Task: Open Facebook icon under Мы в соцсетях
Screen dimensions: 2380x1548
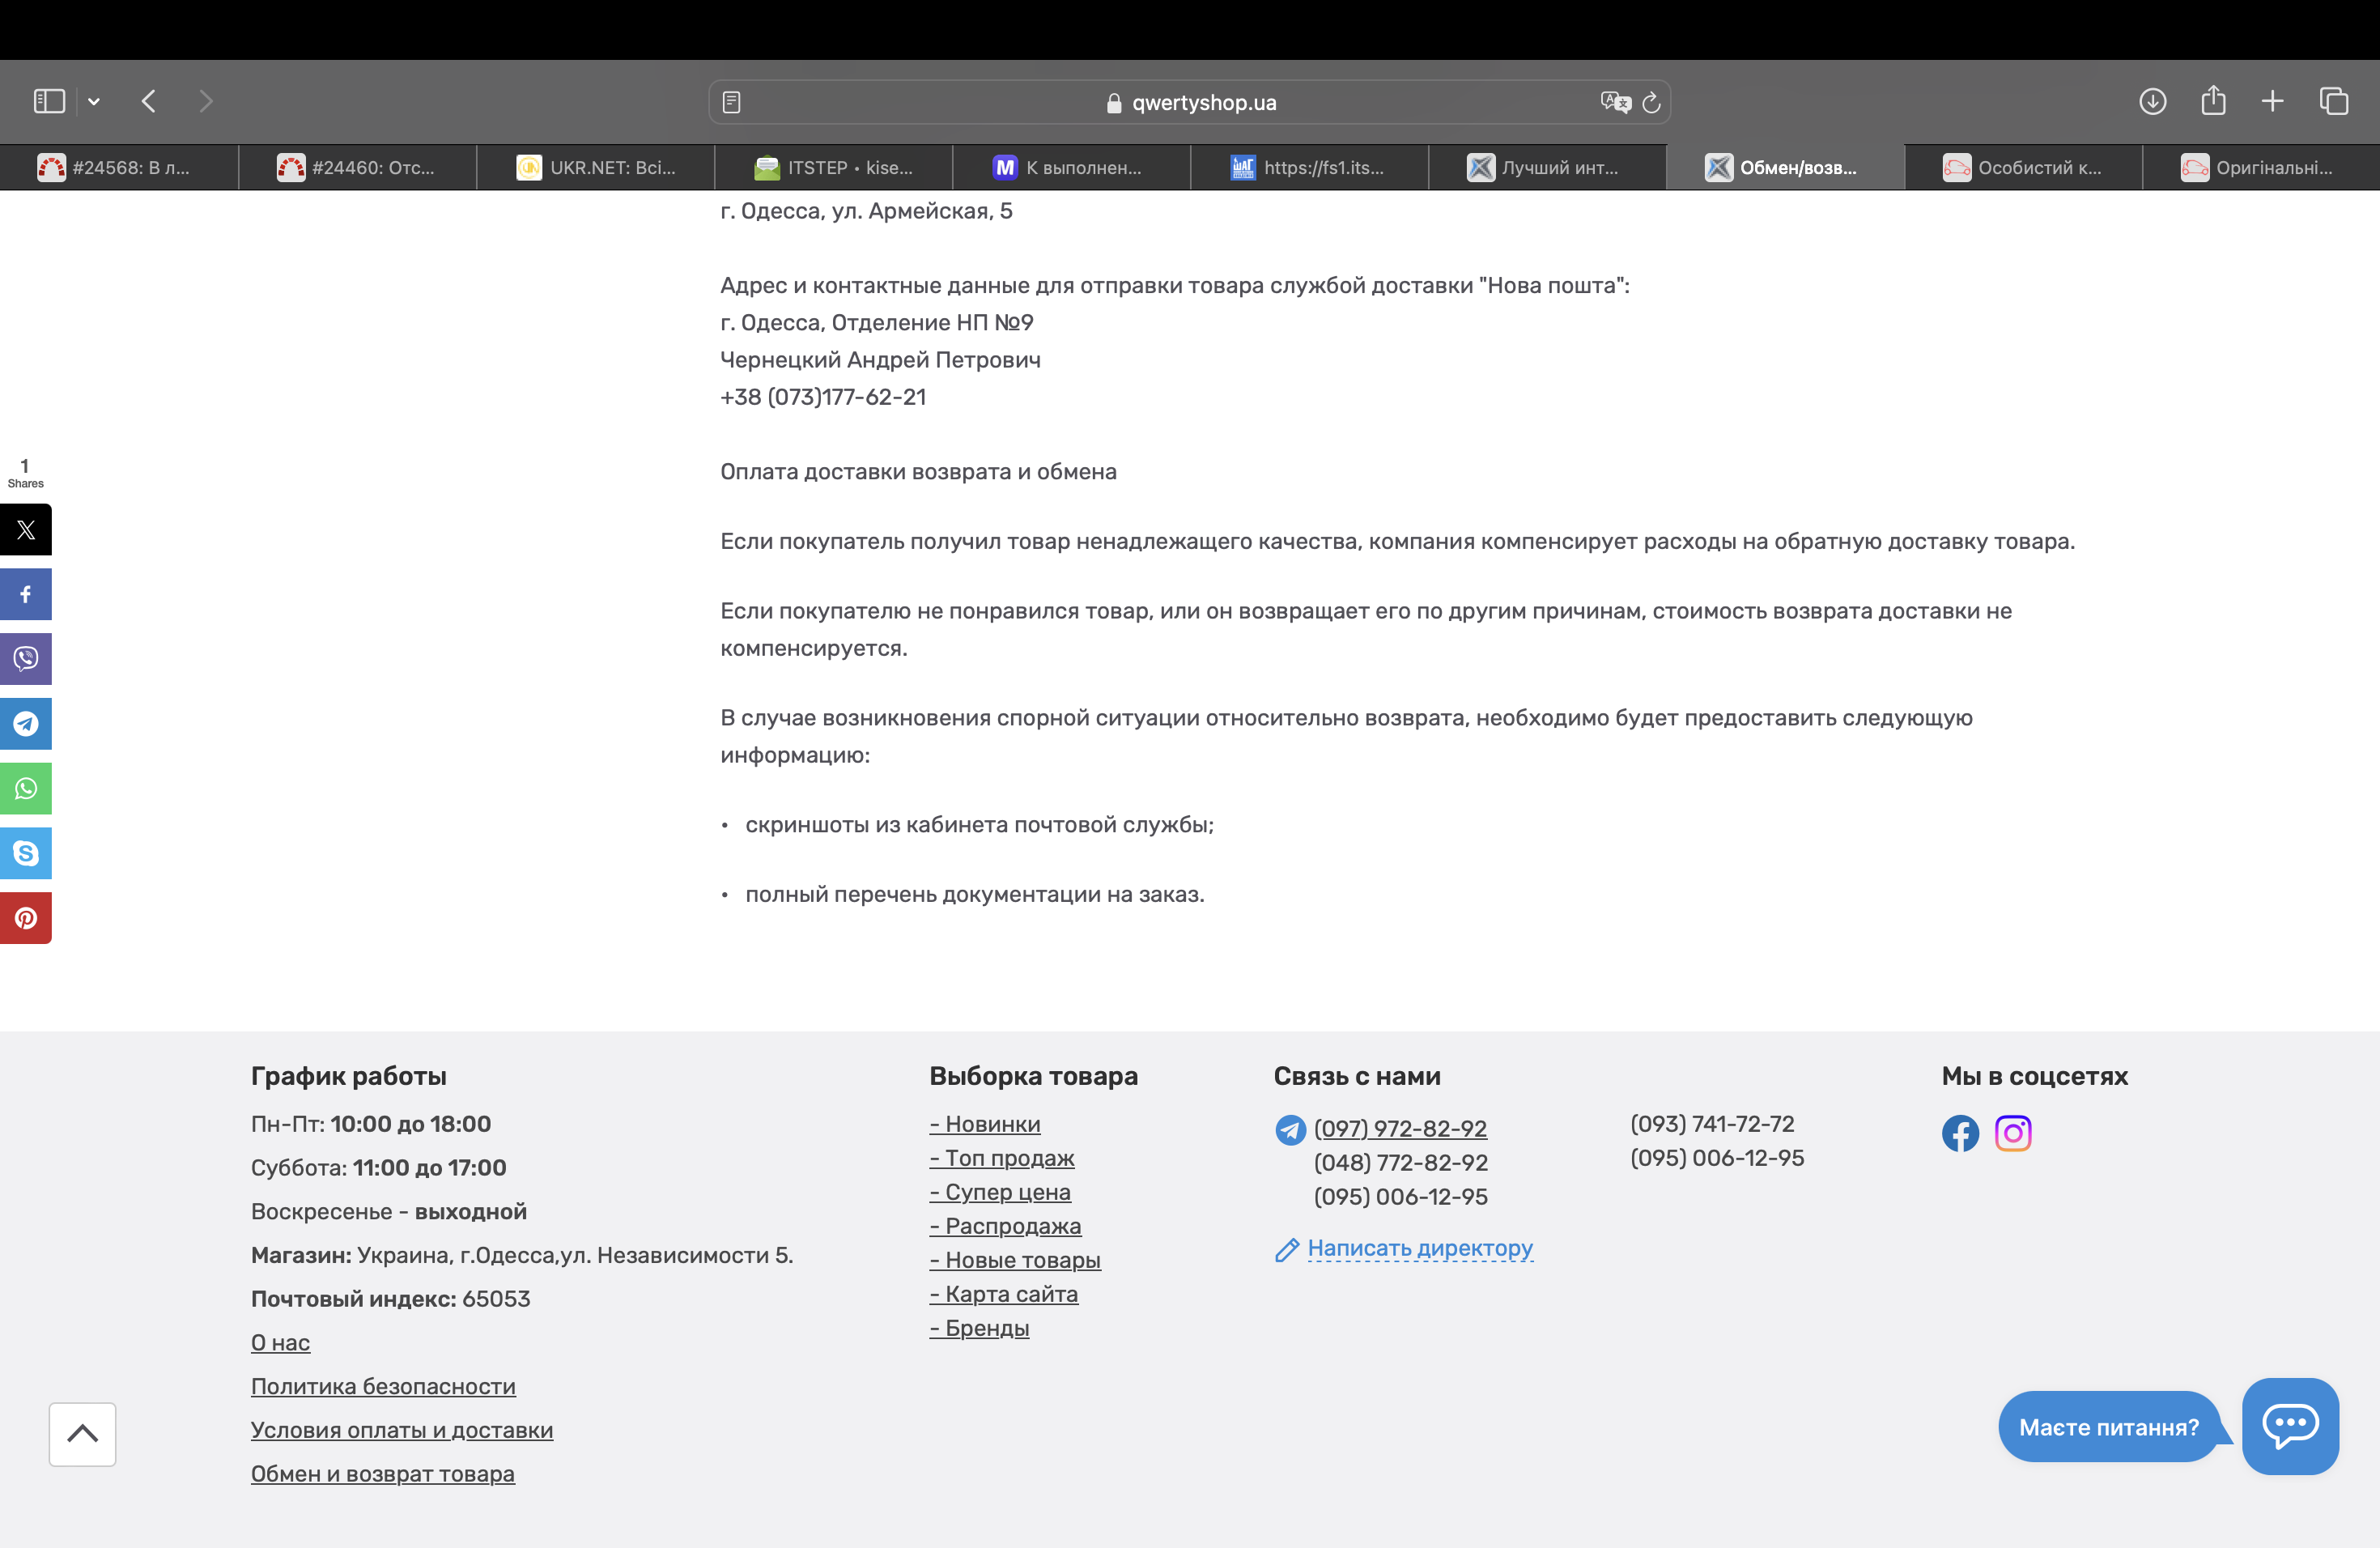Action: tap(1960, 1133)
